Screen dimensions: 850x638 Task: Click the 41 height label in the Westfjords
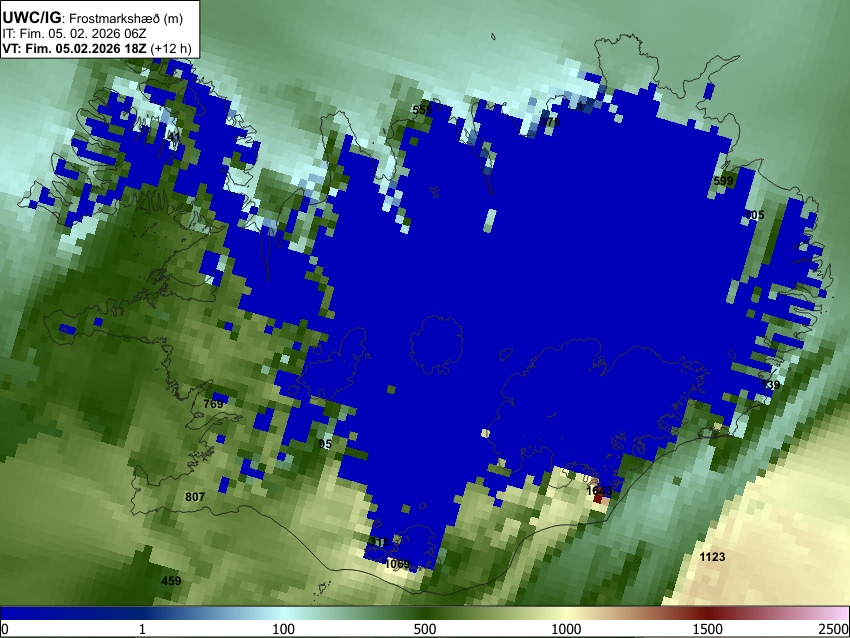173,137
